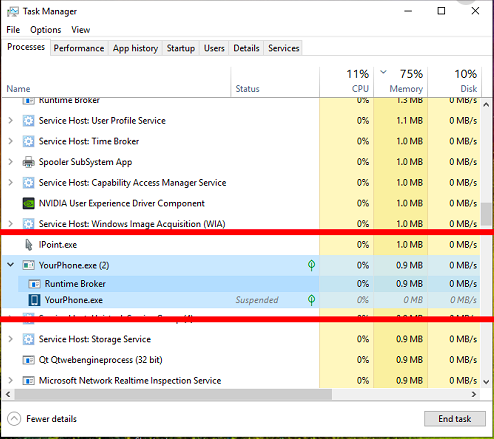494x439 pixels.
Task: Select the Spooler SubSystem App name text
Action: click(x=85, y=162)
